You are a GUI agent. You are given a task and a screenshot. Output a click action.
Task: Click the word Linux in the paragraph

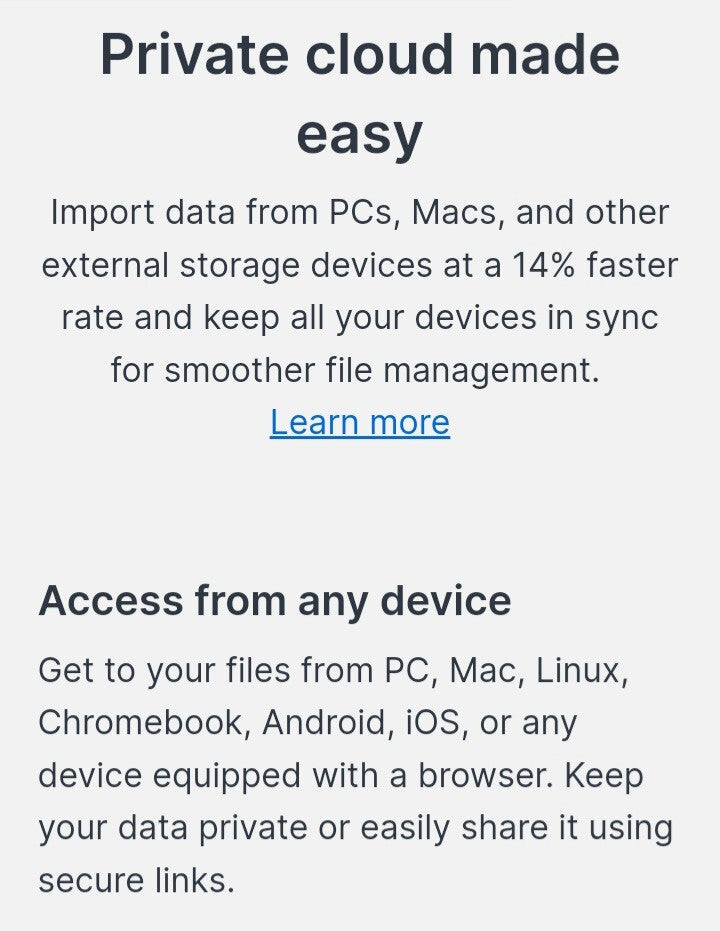582,670
